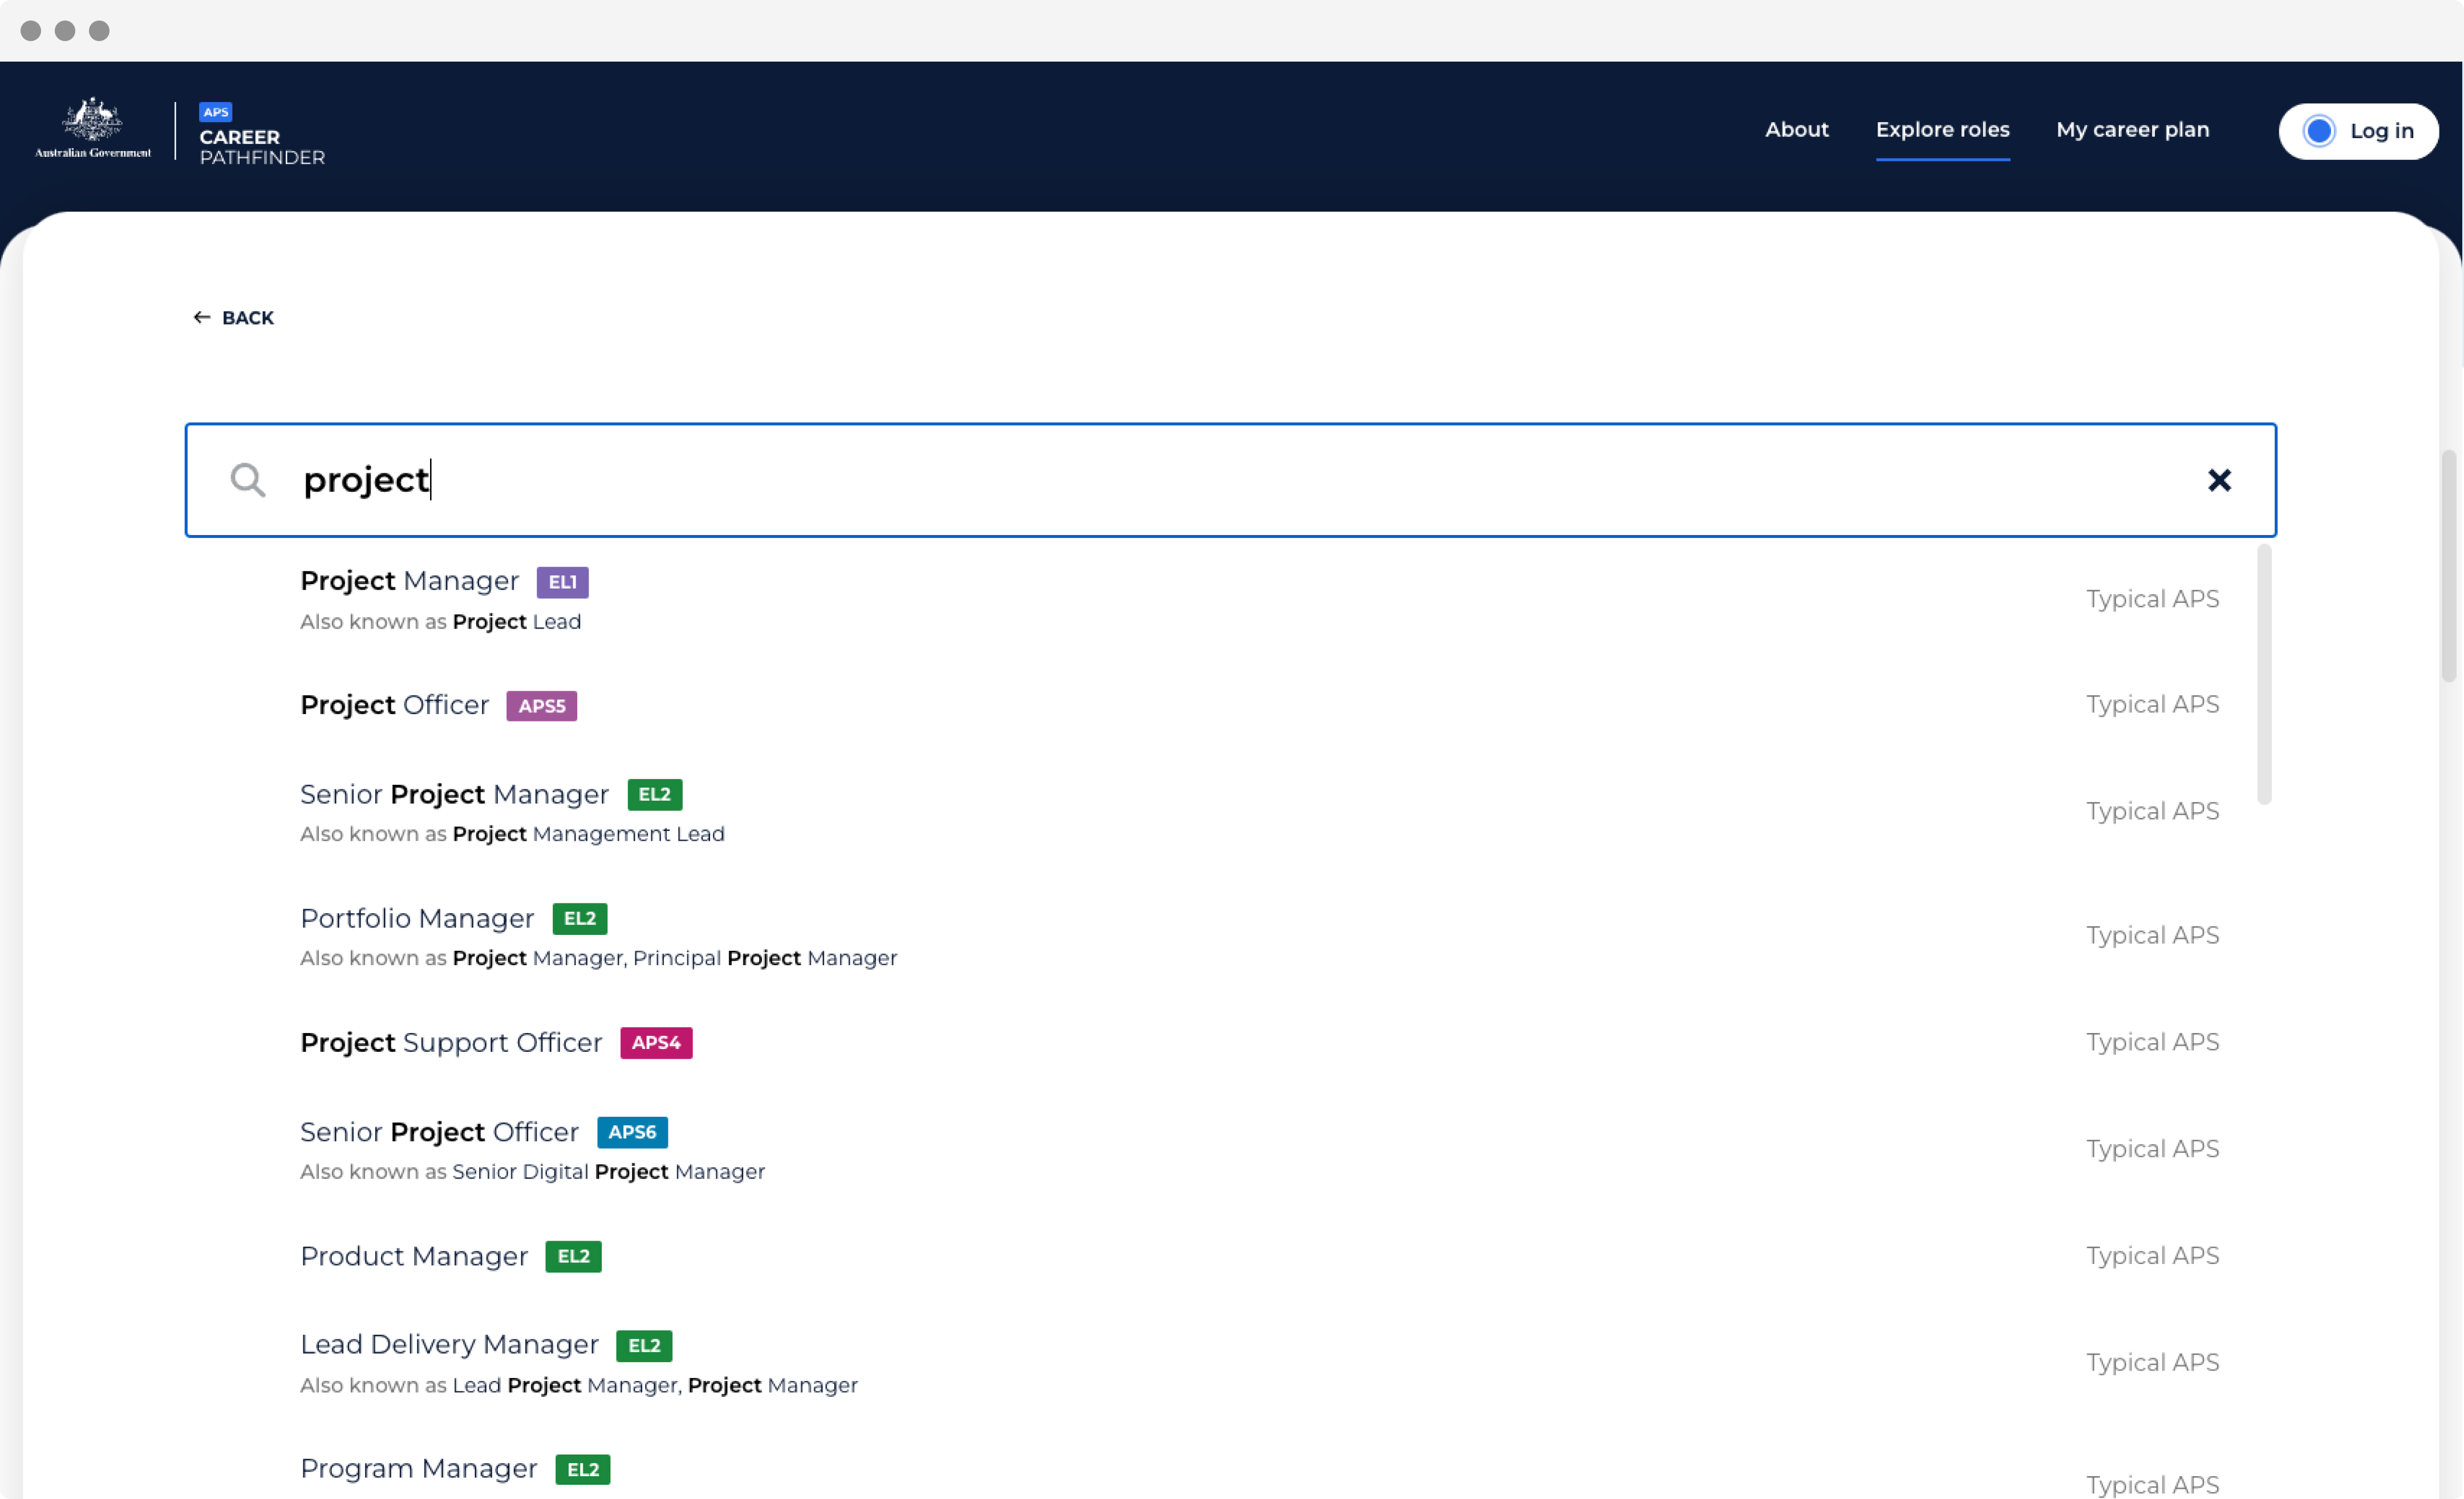Viewport: 2464px width, 1499px height.
Task: Click the back arrow icon
Action: [x=201, y=317]
